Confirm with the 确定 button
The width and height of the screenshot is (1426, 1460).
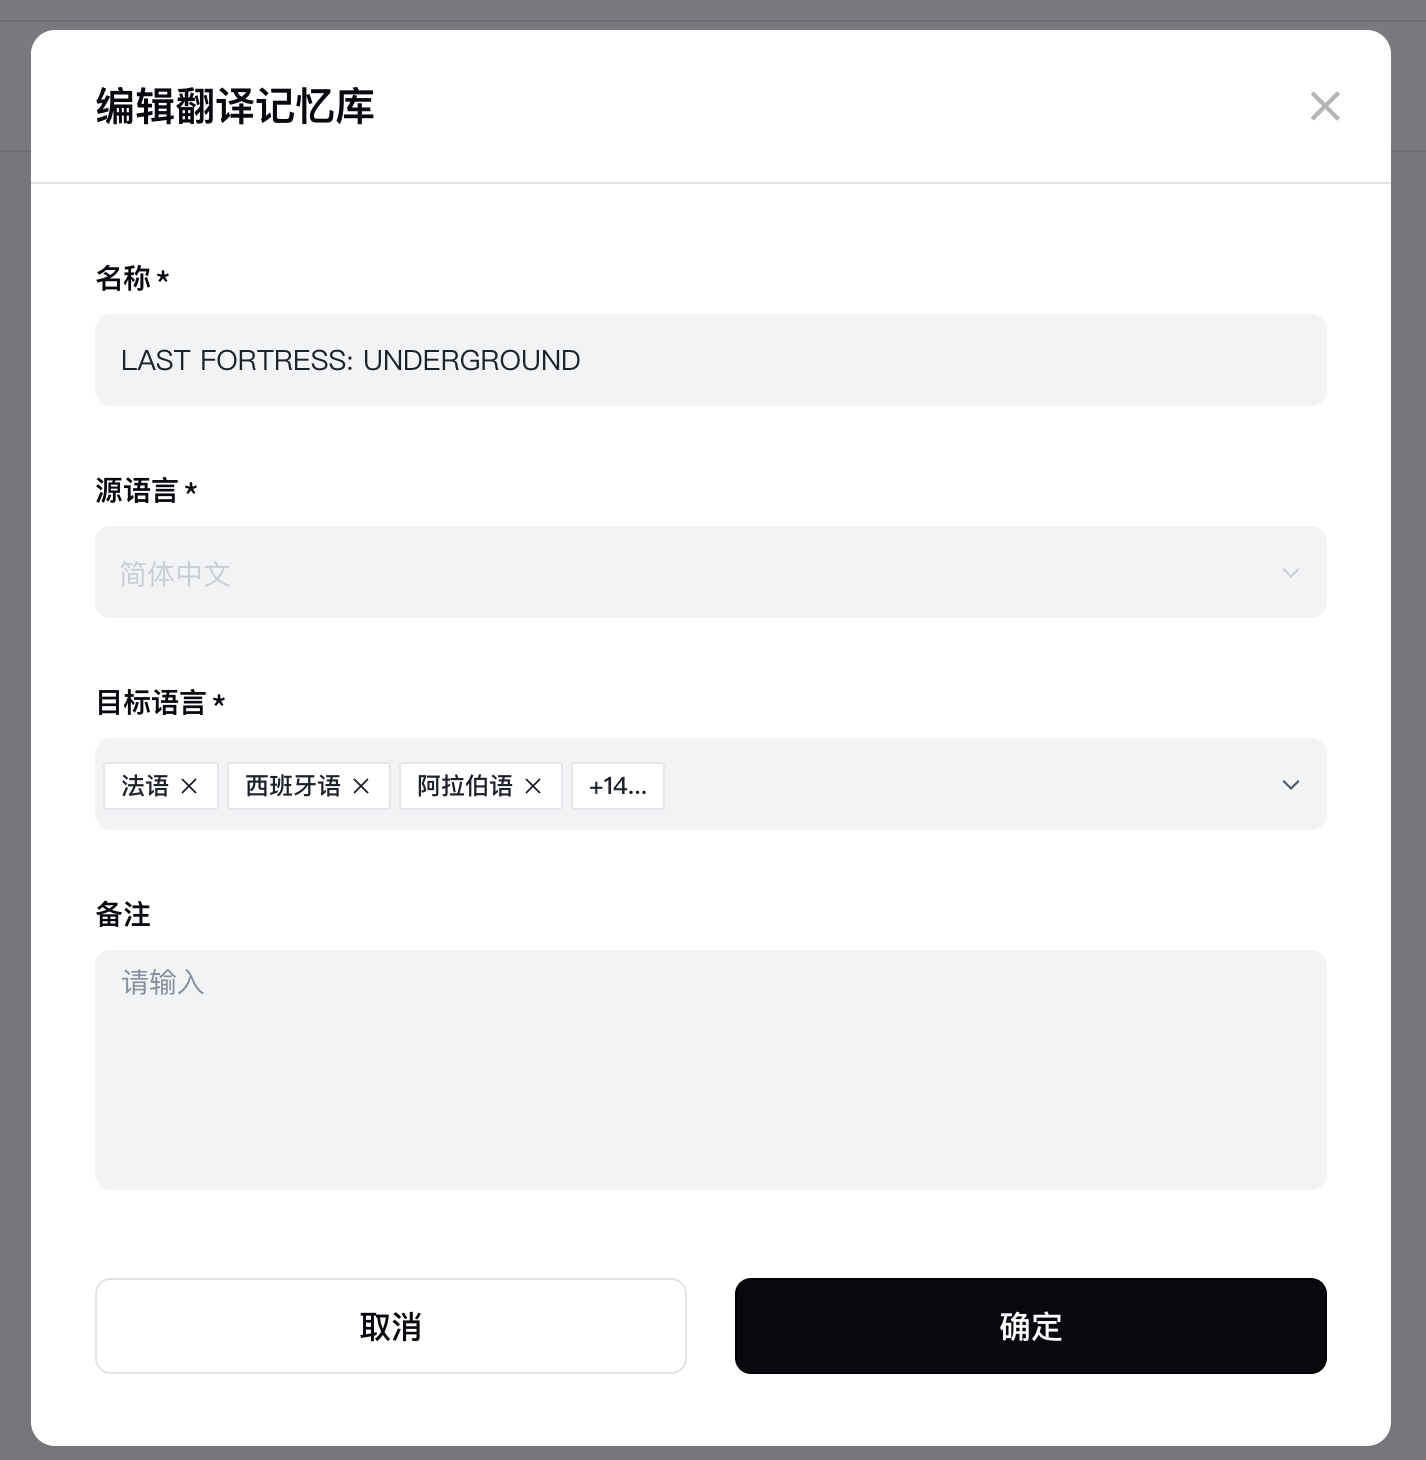pos(1030,1326)
